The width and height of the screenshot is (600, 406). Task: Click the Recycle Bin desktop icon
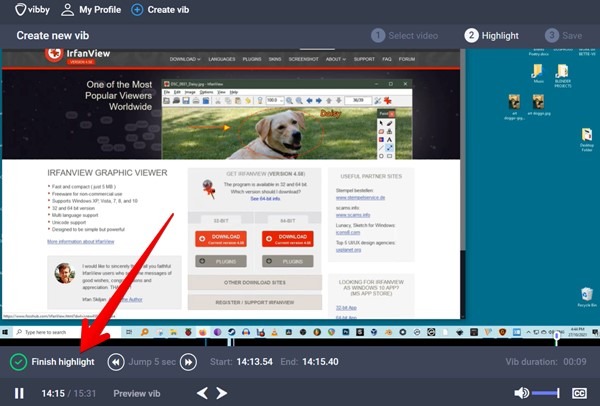click(587, 297)
